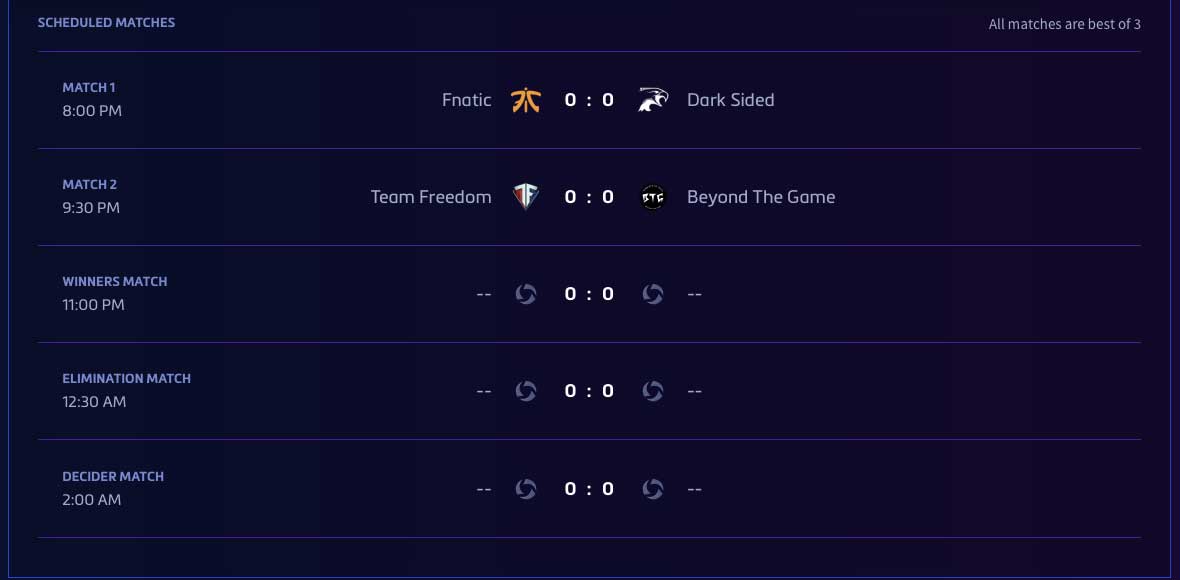The width and height of the screenshot is (1180, 580).
Task: Click the Match 2 score 0 : 0
Action: point(589,197)
